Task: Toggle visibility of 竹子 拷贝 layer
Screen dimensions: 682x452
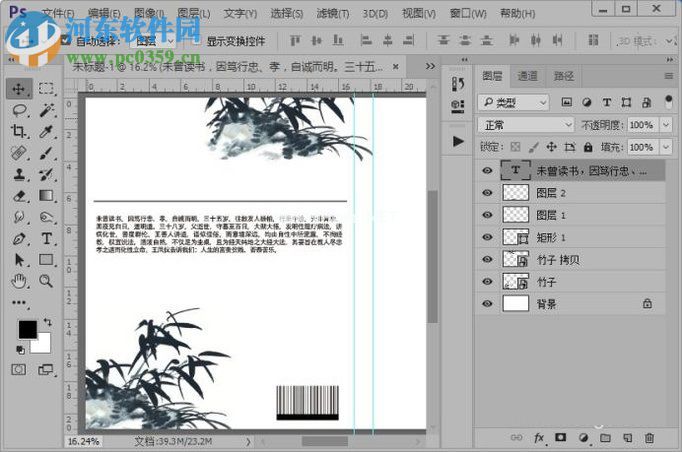Action: (x=487, y=259)
